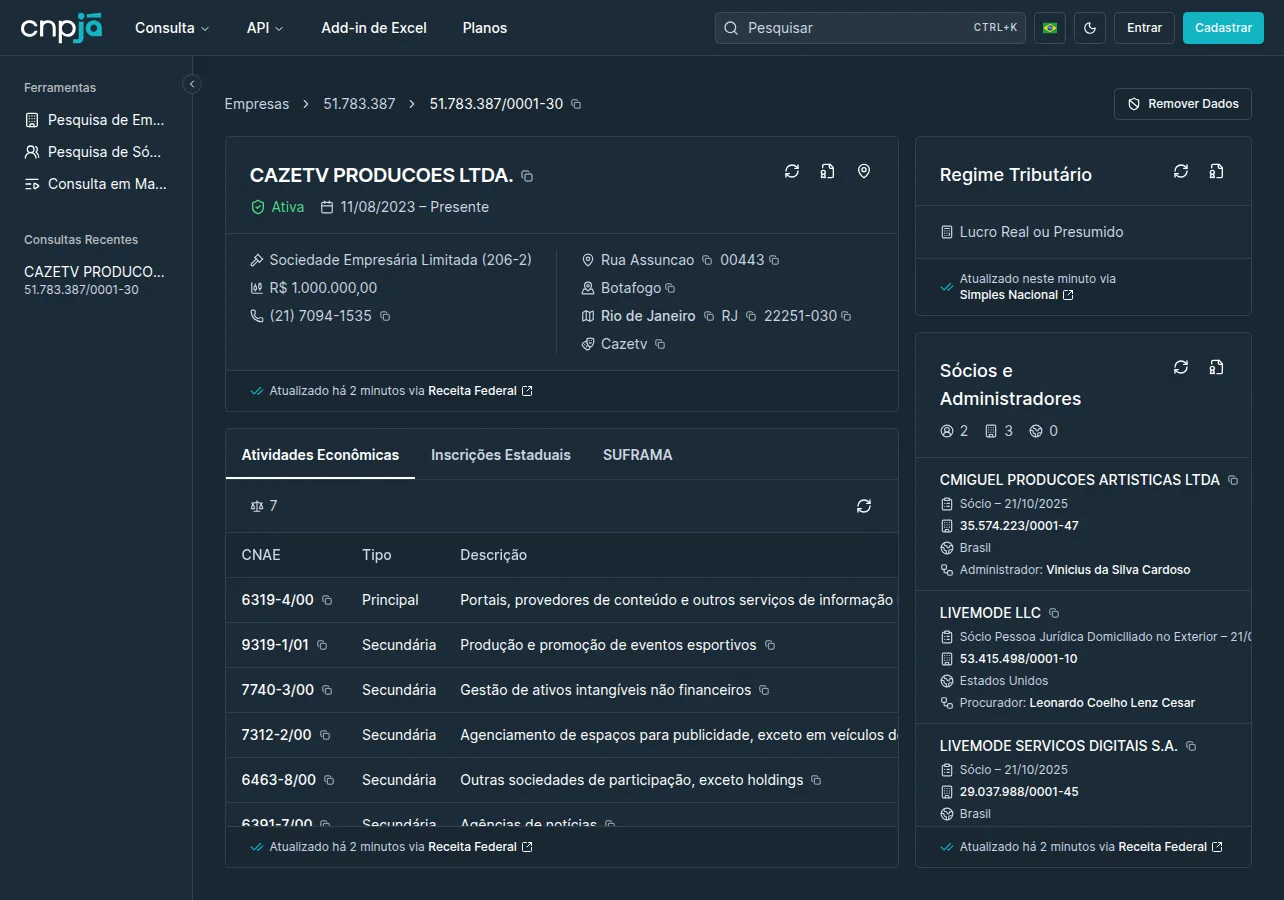Navigate to 51.783.387 breadcrumb
The width and height of the screenshot is (1284, 900).
(359, 104)
